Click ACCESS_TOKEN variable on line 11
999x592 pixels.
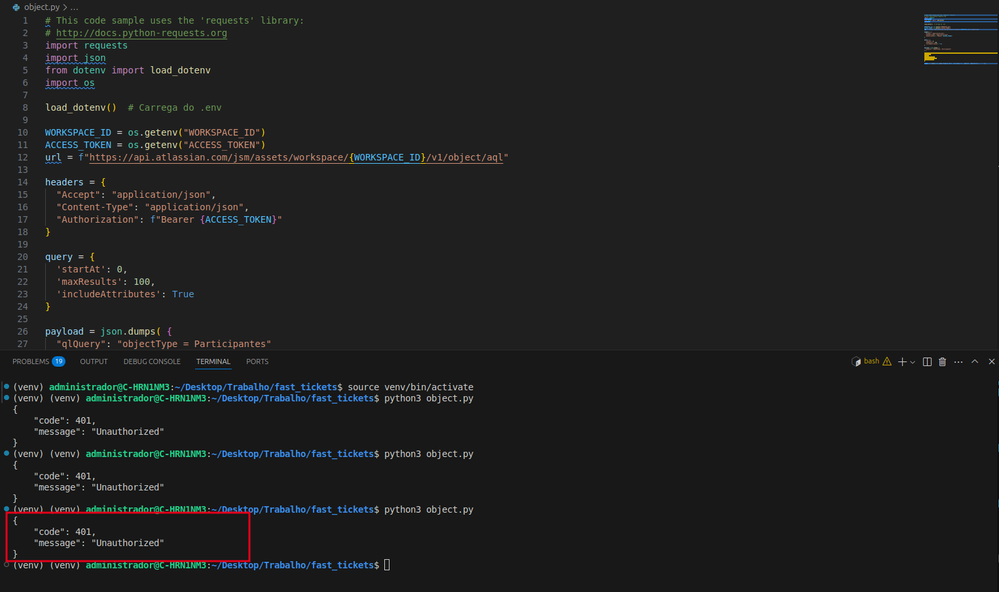[x=78, y=145]
